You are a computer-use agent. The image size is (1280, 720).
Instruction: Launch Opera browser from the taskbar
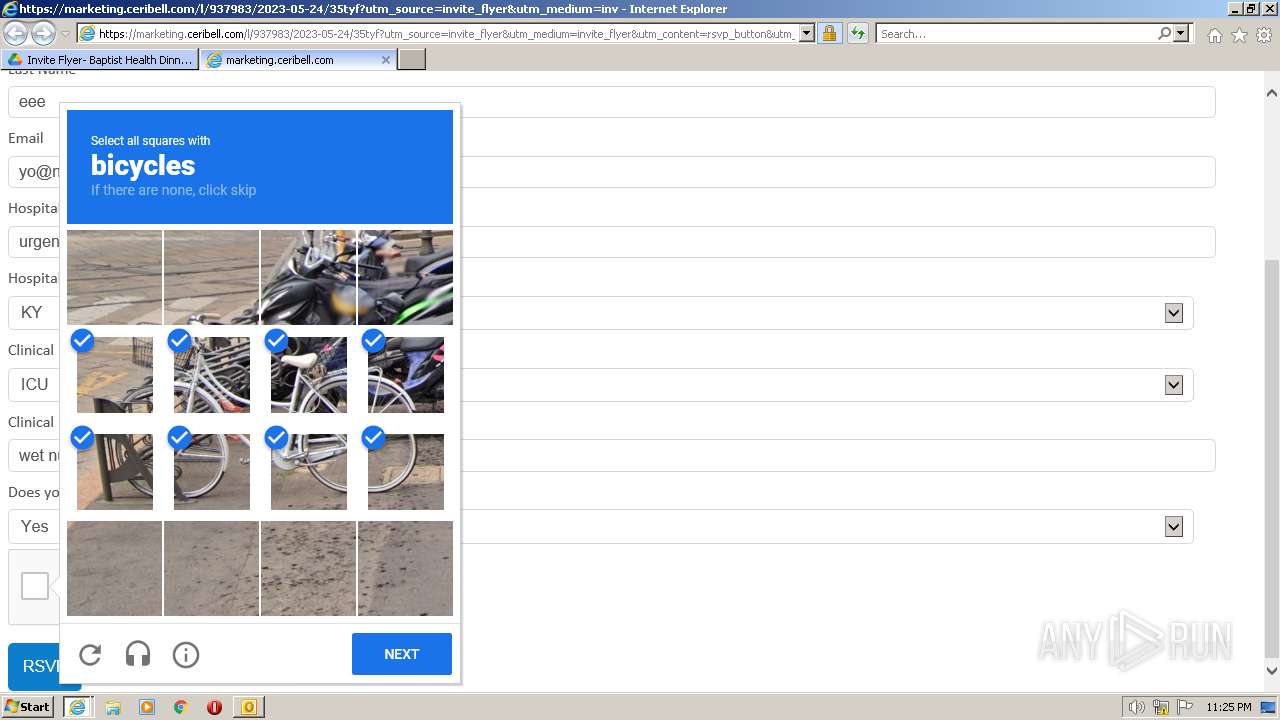(x=214, y=707)
